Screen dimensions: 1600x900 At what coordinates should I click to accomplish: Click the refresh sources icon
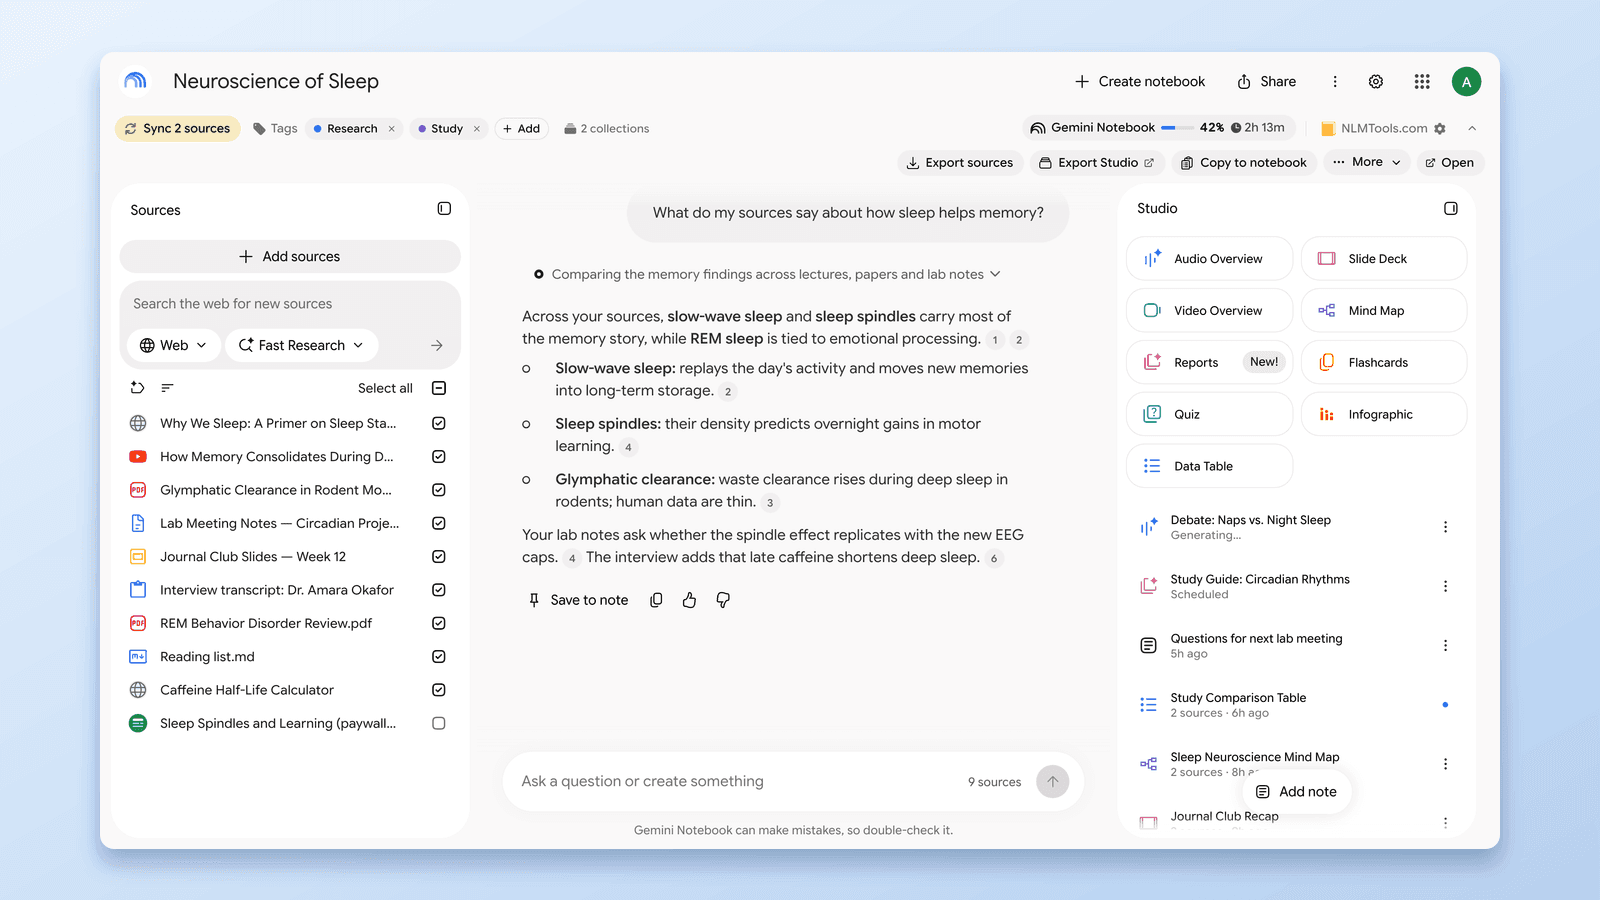tap(138, 388)
